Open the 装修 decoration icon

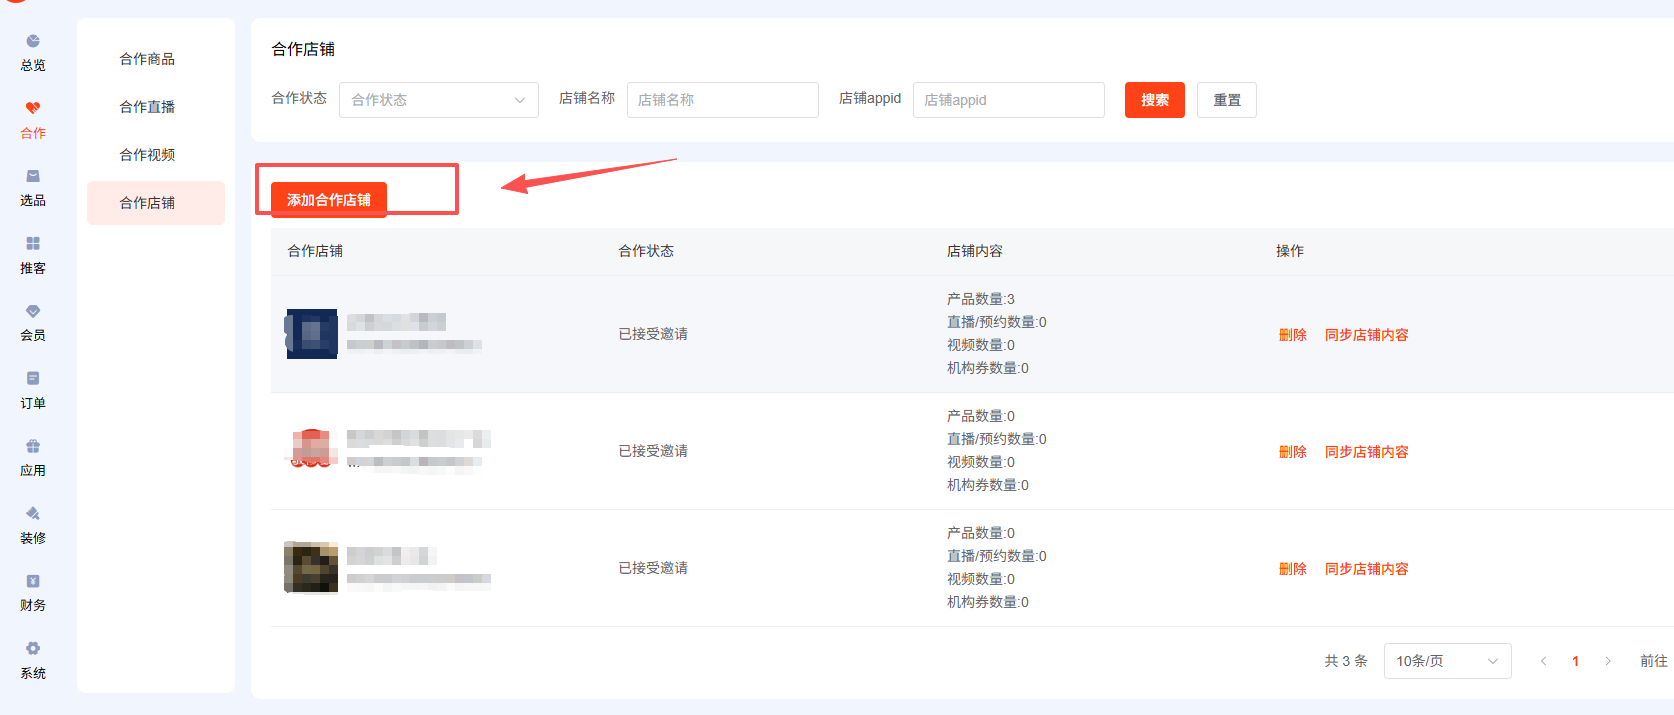(33, 514)
